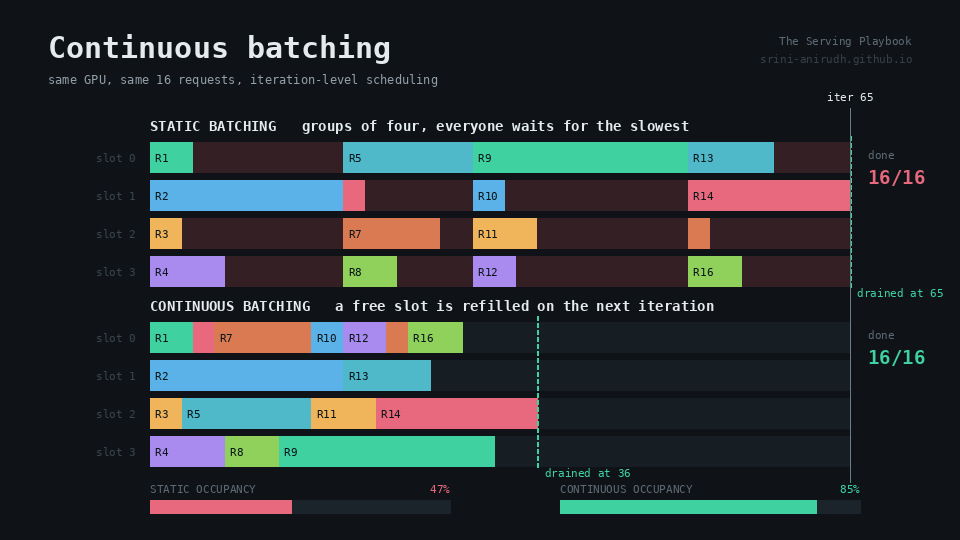The image size is (960, 540).
Task: Choose R4 block in continuous batching
Action: point(187,451)
